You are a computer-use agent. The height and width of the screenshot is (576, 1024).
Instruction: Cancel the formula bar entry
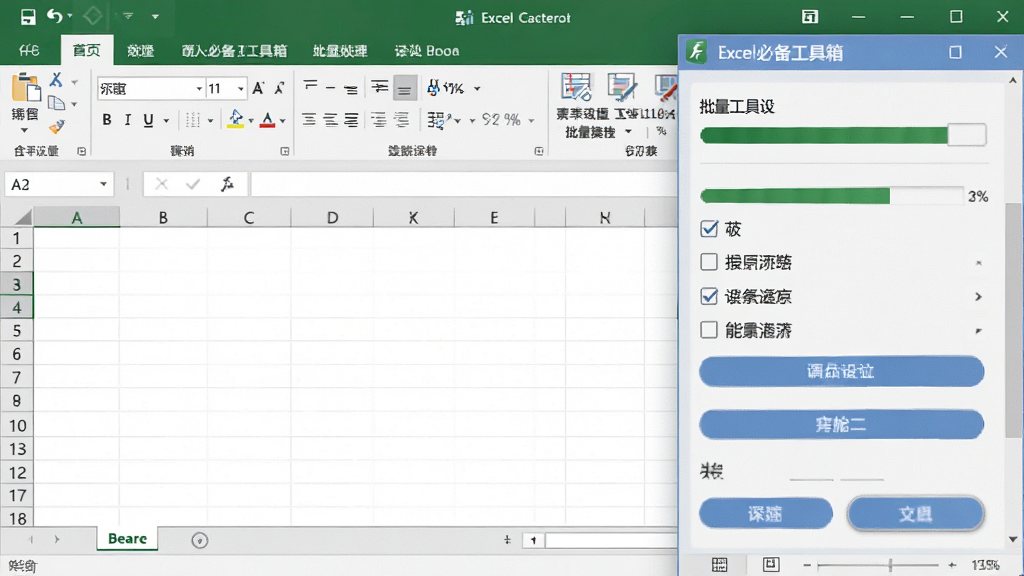coord(161,185)
